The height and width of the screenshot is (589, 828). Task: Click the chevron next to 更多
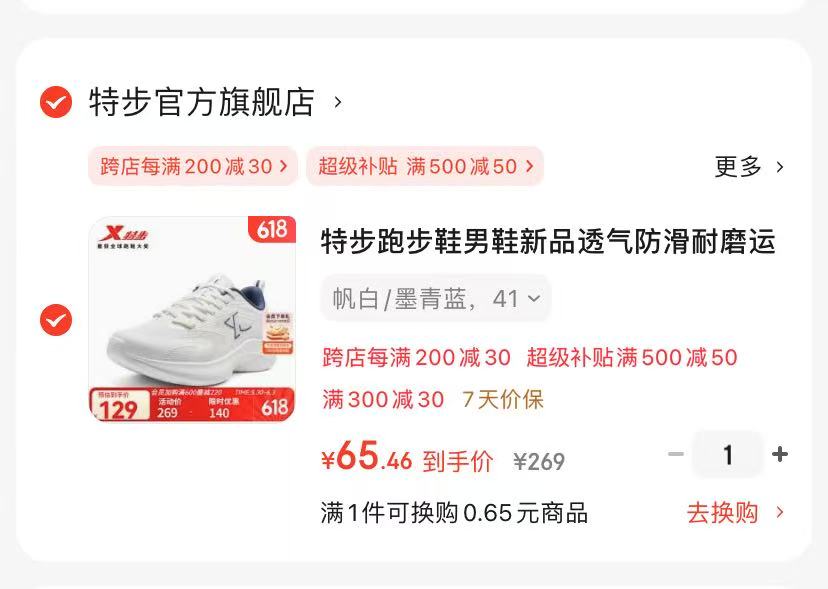tap(779, 167)
